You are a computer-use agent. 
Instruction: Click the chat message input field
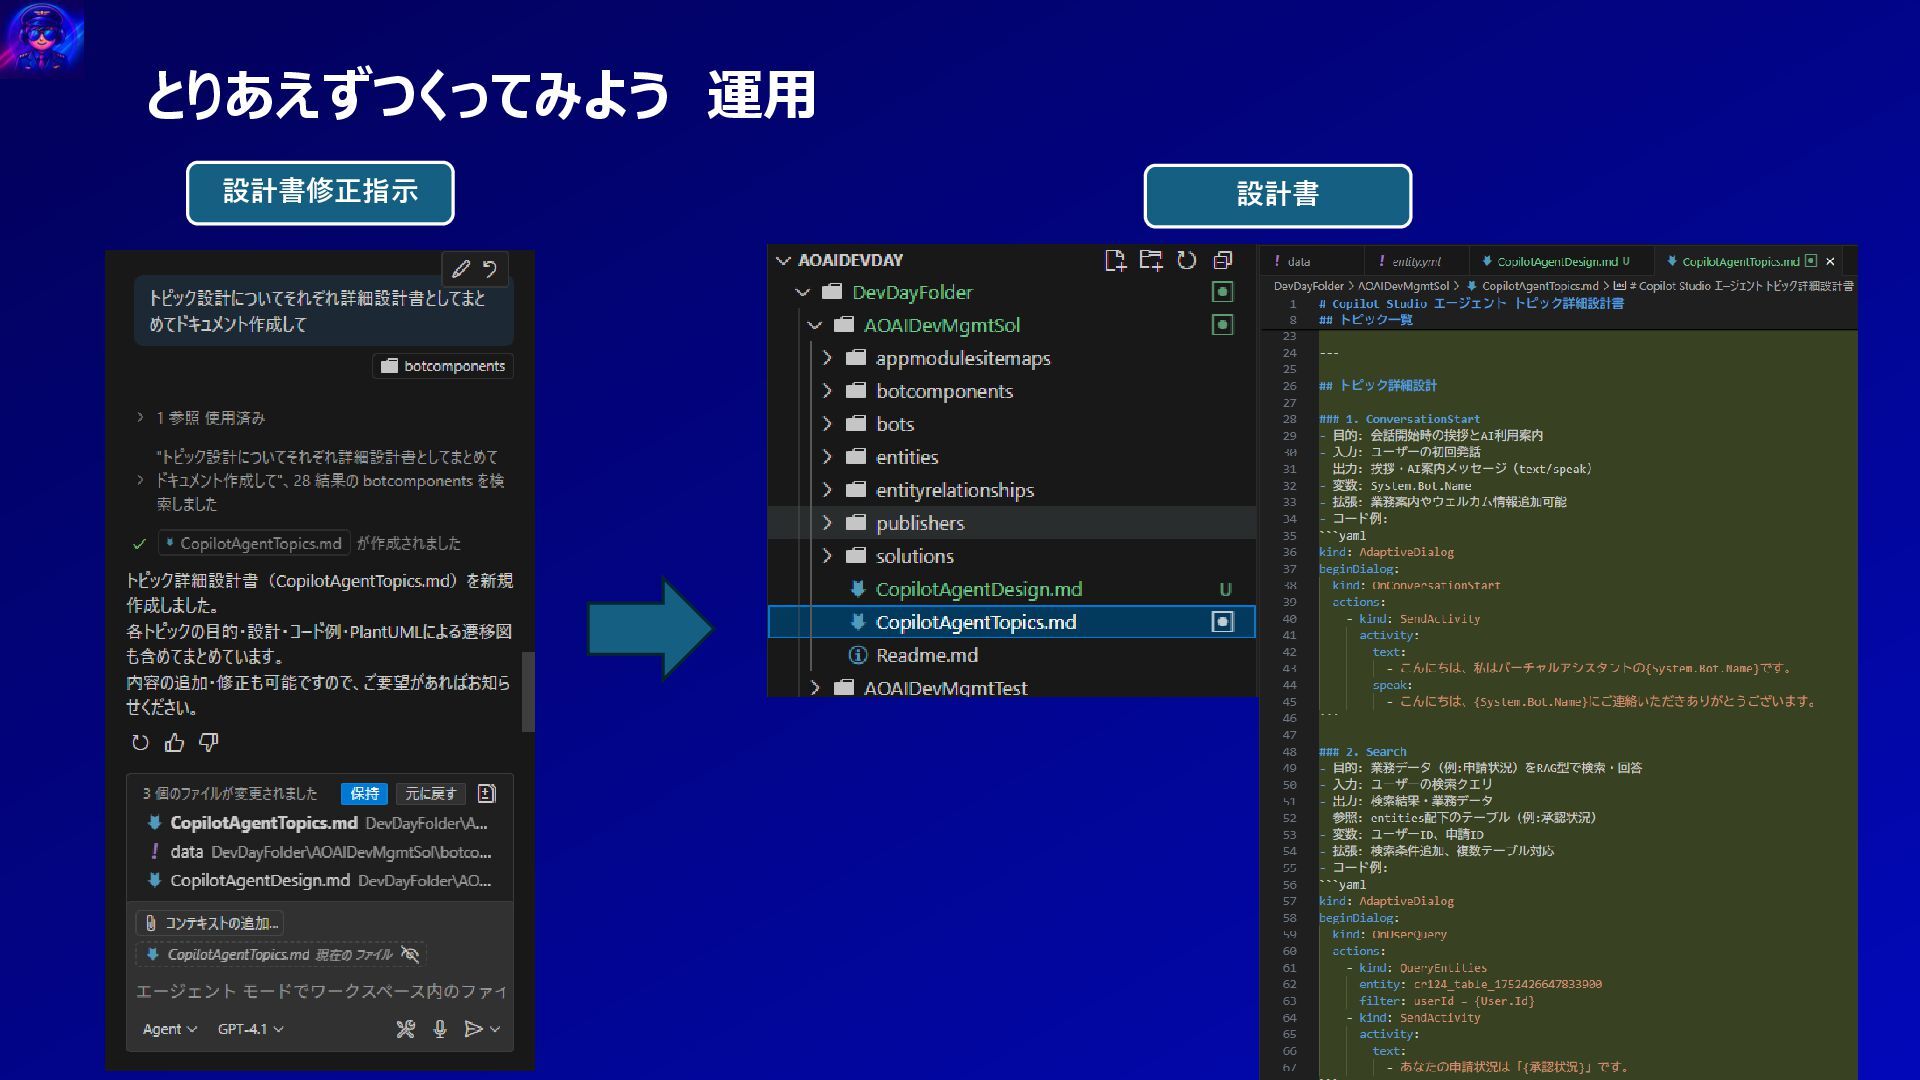coord(320,991)
